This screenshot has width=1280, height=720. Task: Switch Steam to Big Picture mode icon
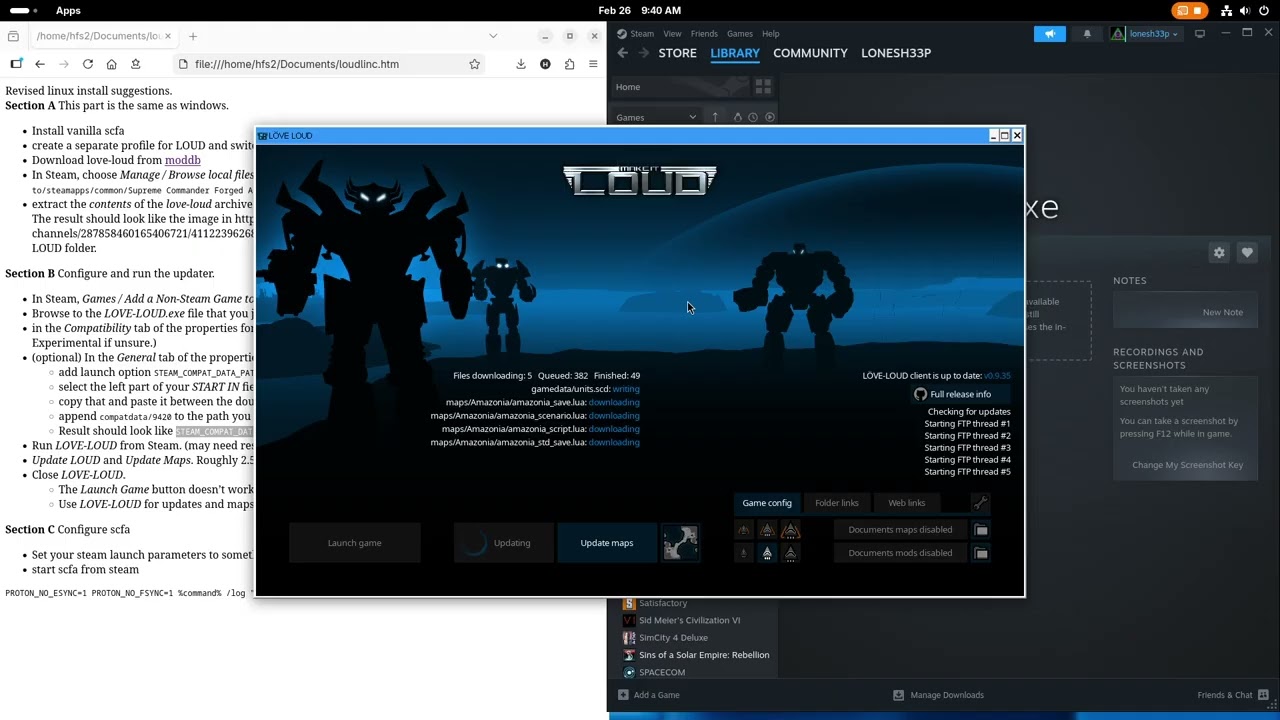click(1200, 34)
